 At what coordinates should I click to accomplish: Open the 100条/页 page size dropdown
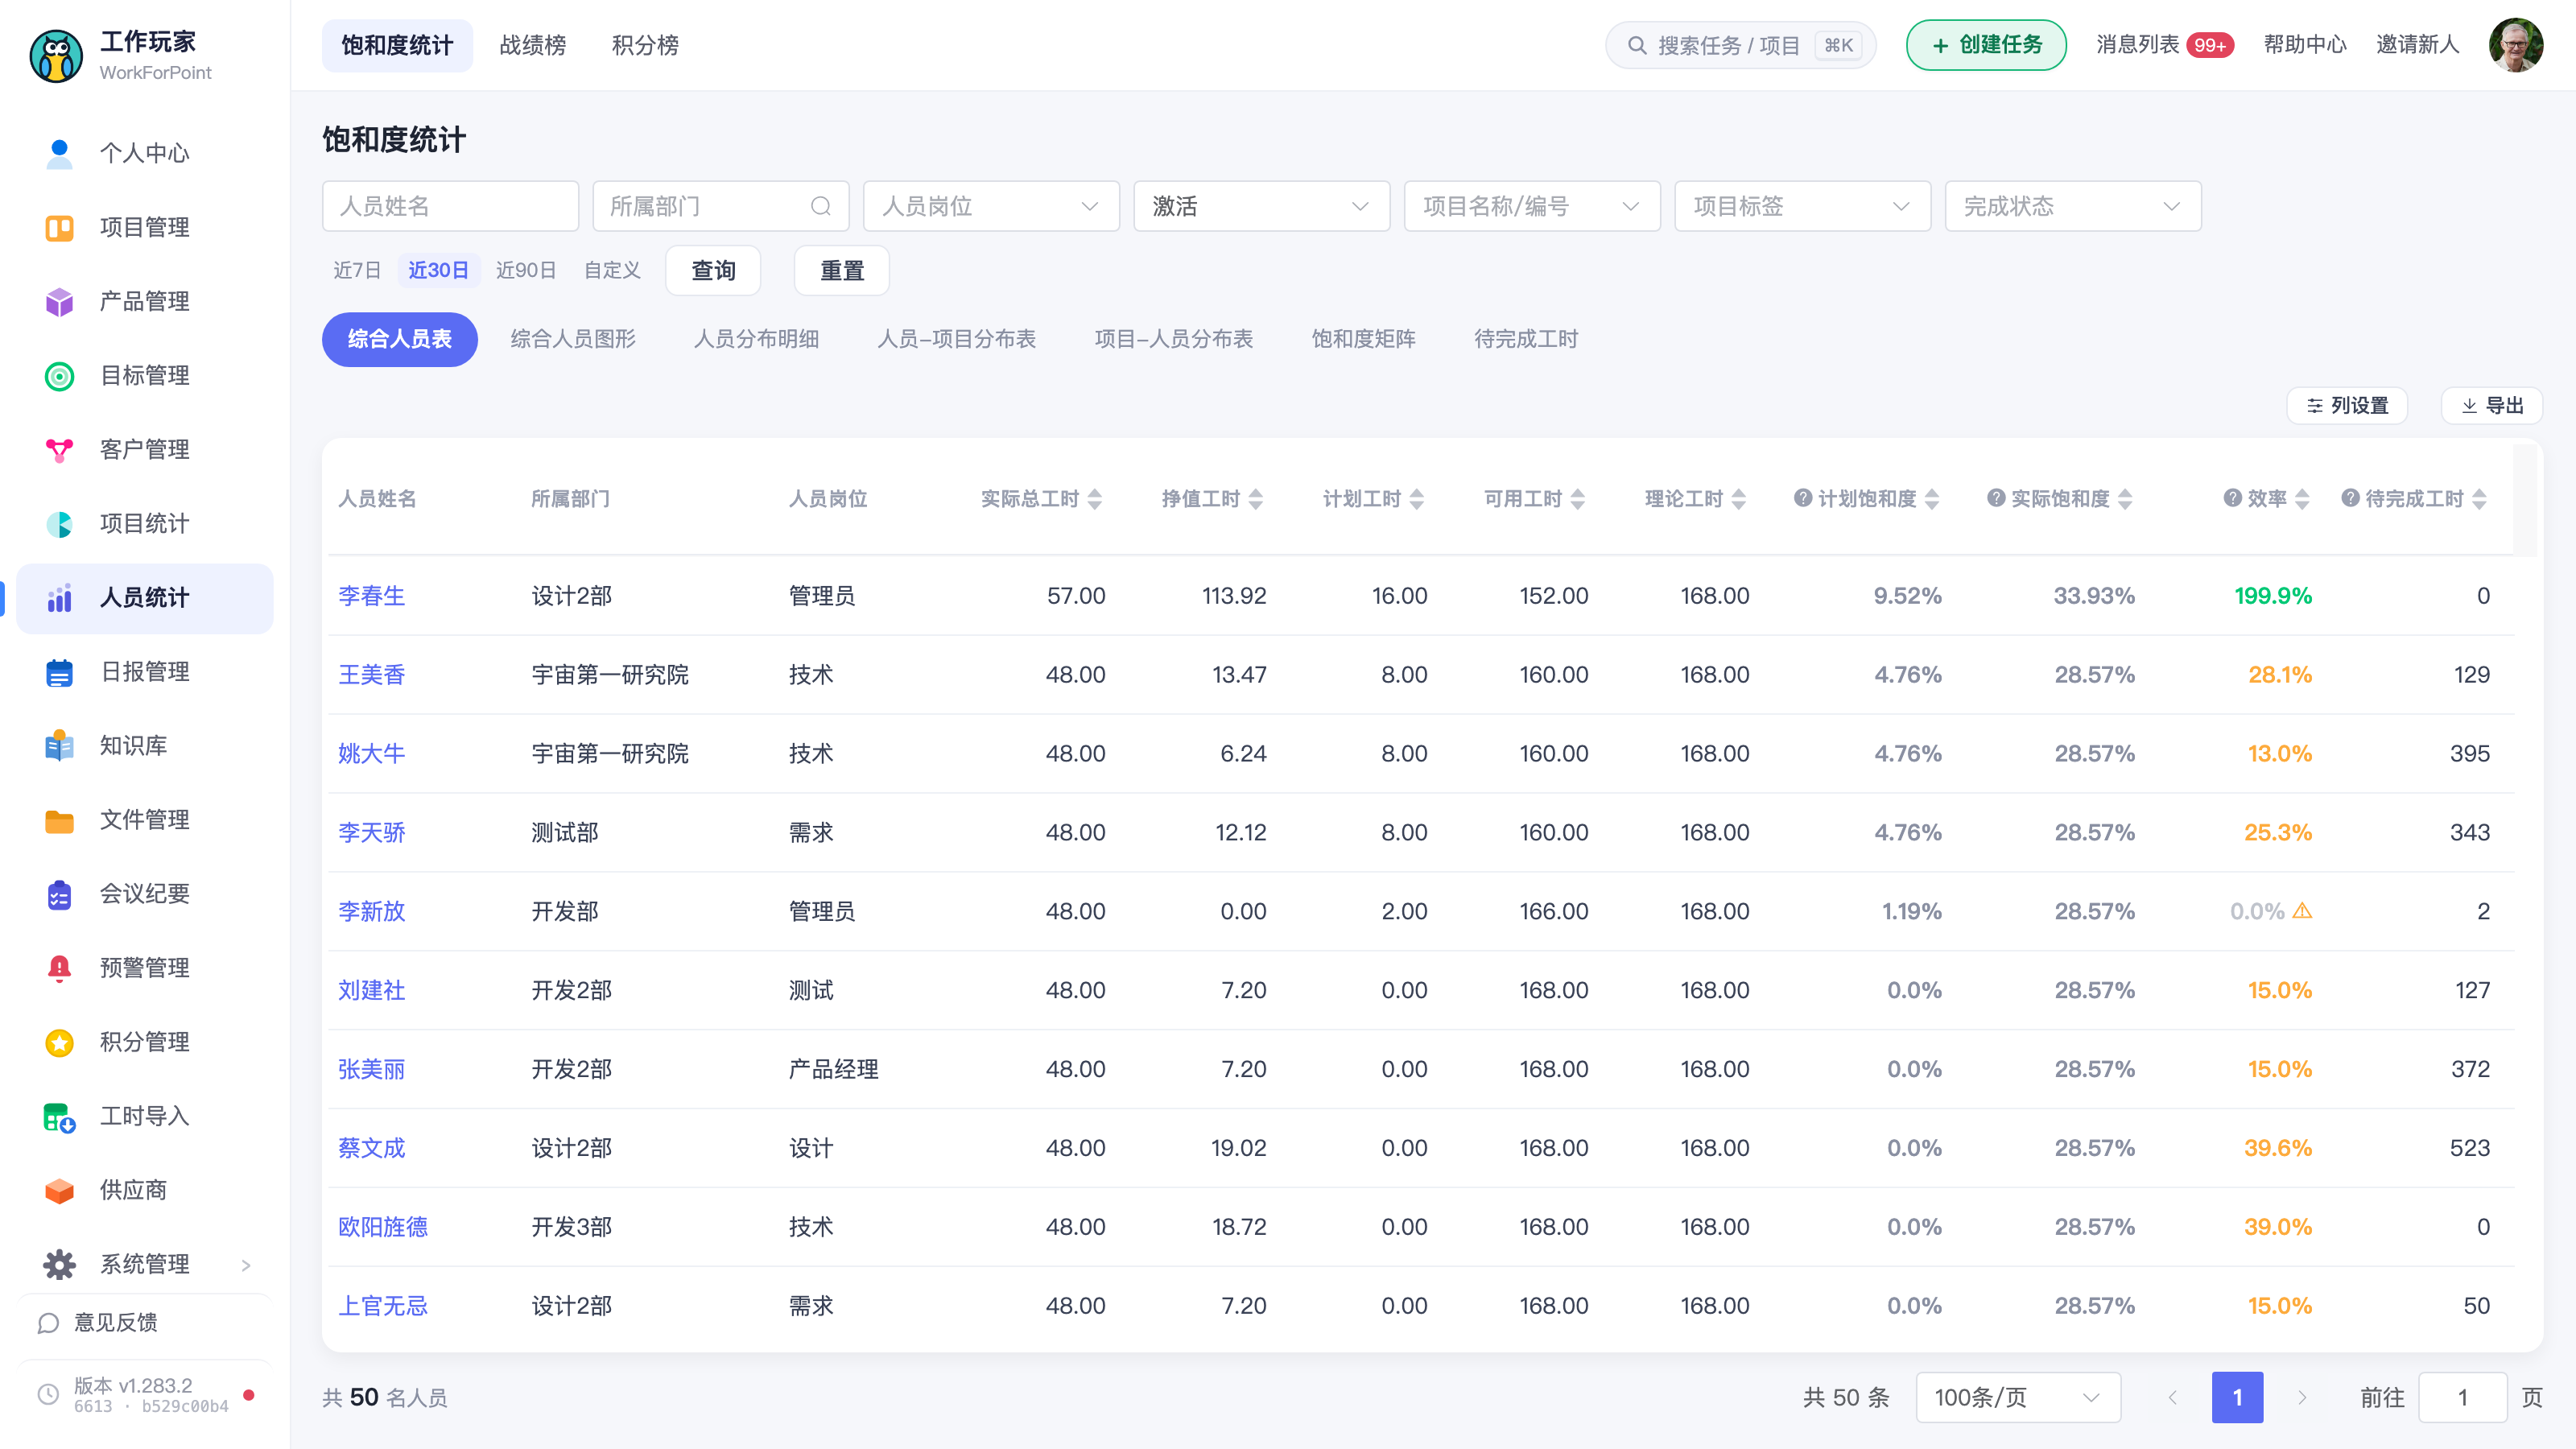(2018, 1397)
